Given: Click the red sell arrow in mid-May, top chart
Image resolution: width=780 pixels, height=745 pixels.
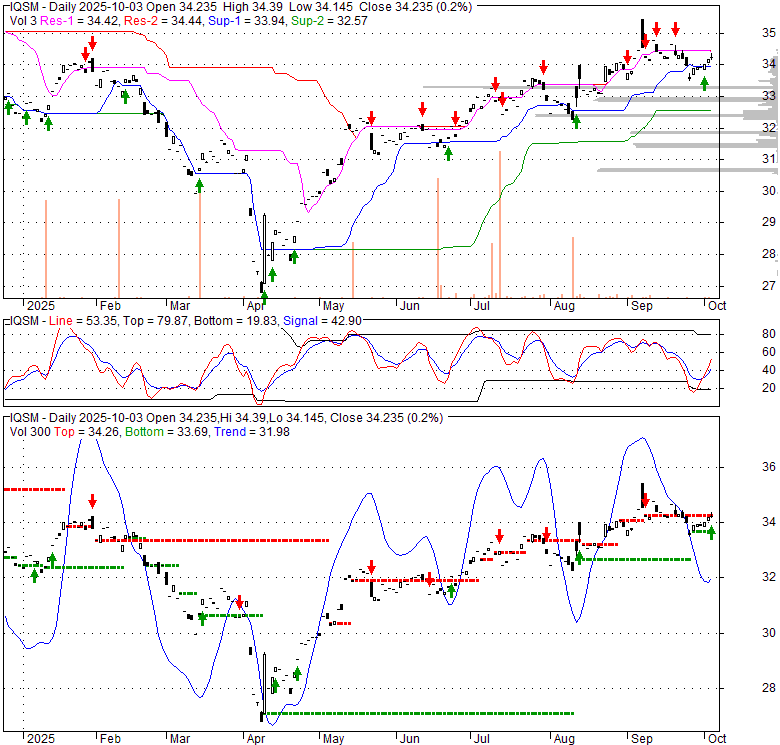Looking at the screenshot, I should [x=371, y=118].
